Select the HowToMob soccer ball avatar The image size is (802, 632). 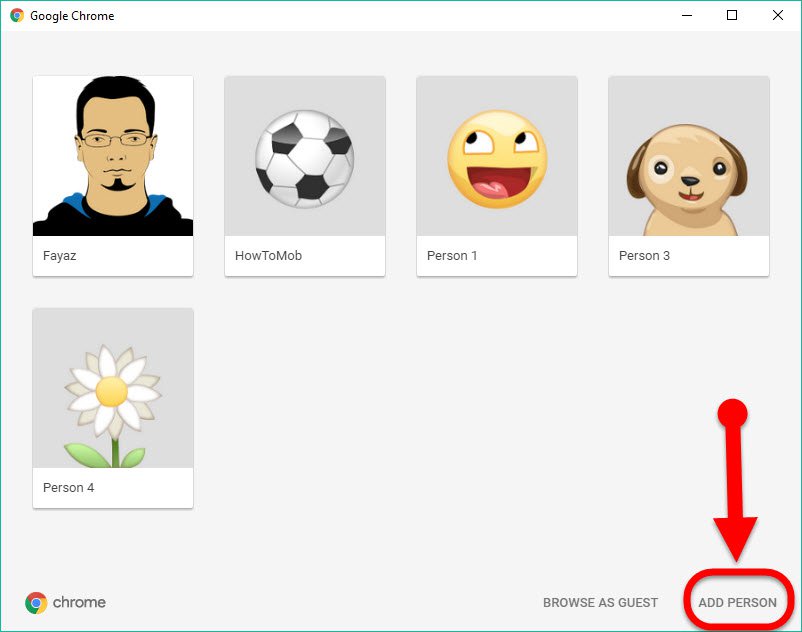click(305, 156)
